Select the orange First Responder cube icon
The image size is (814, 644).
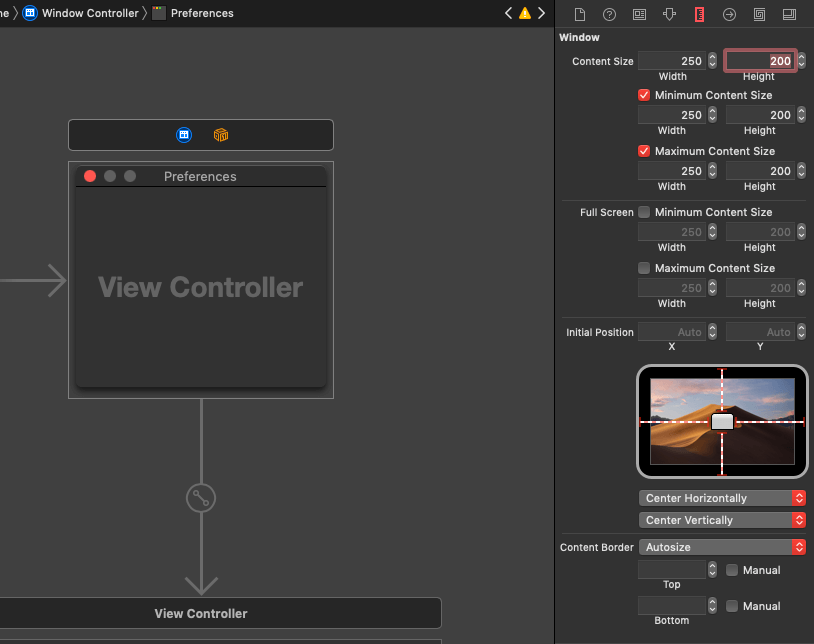point(220,135)
